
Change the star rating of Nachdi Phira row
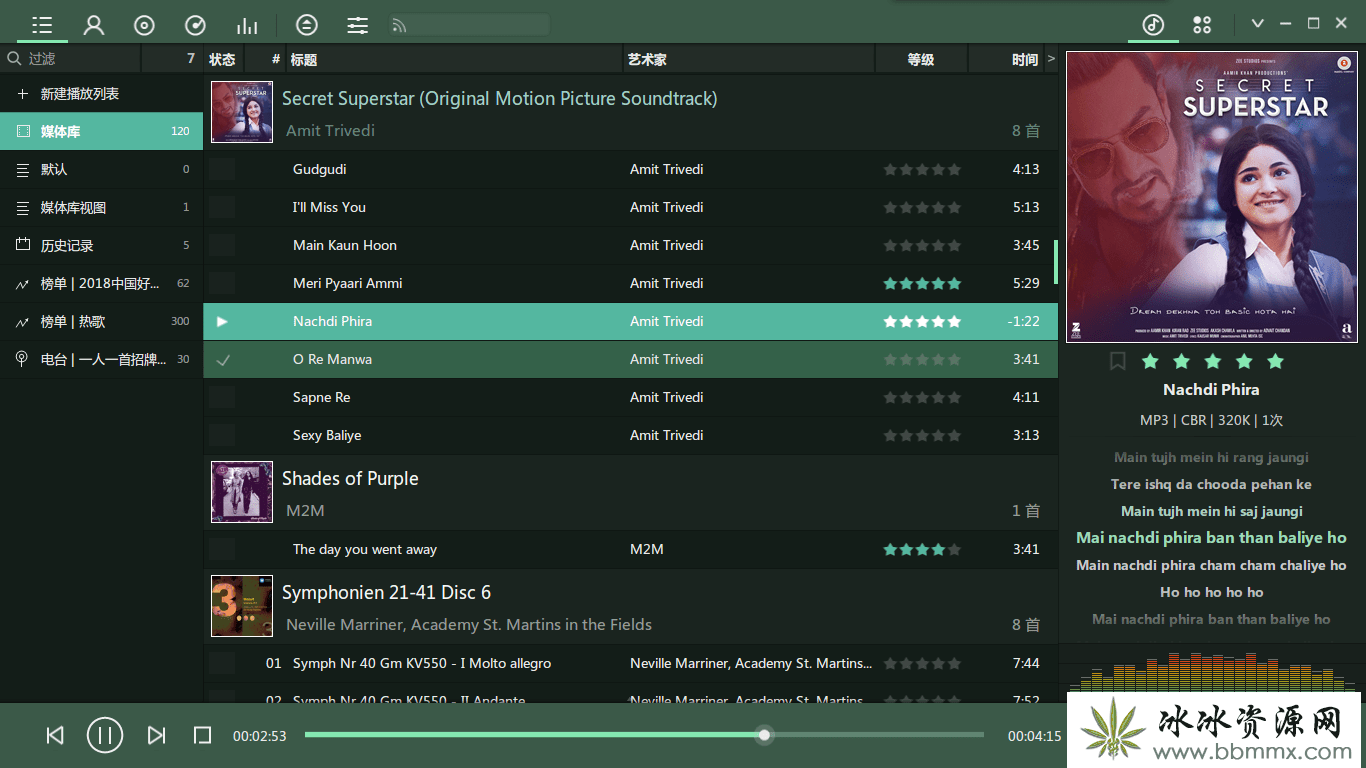(x=922, y=322)
